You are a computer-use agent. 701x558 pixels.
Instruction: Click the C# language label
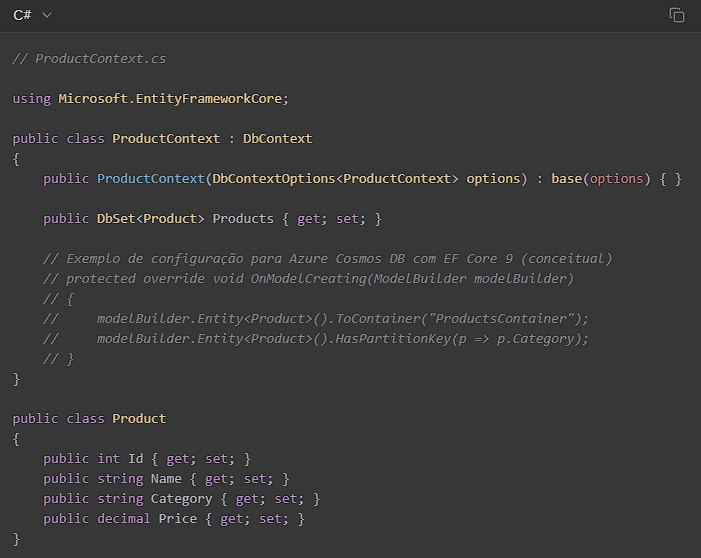(22, 15)
